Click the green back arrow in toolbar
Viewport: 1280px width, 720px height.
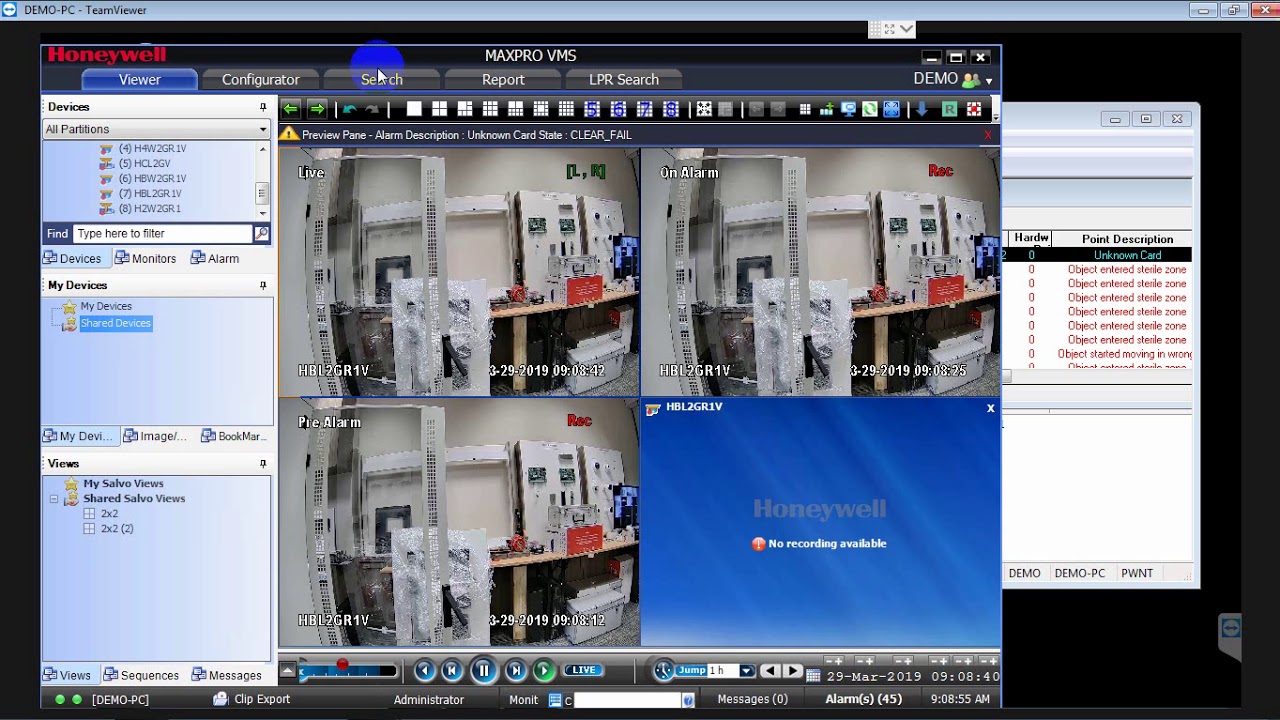pyautogui.click(x=290, y=109)
